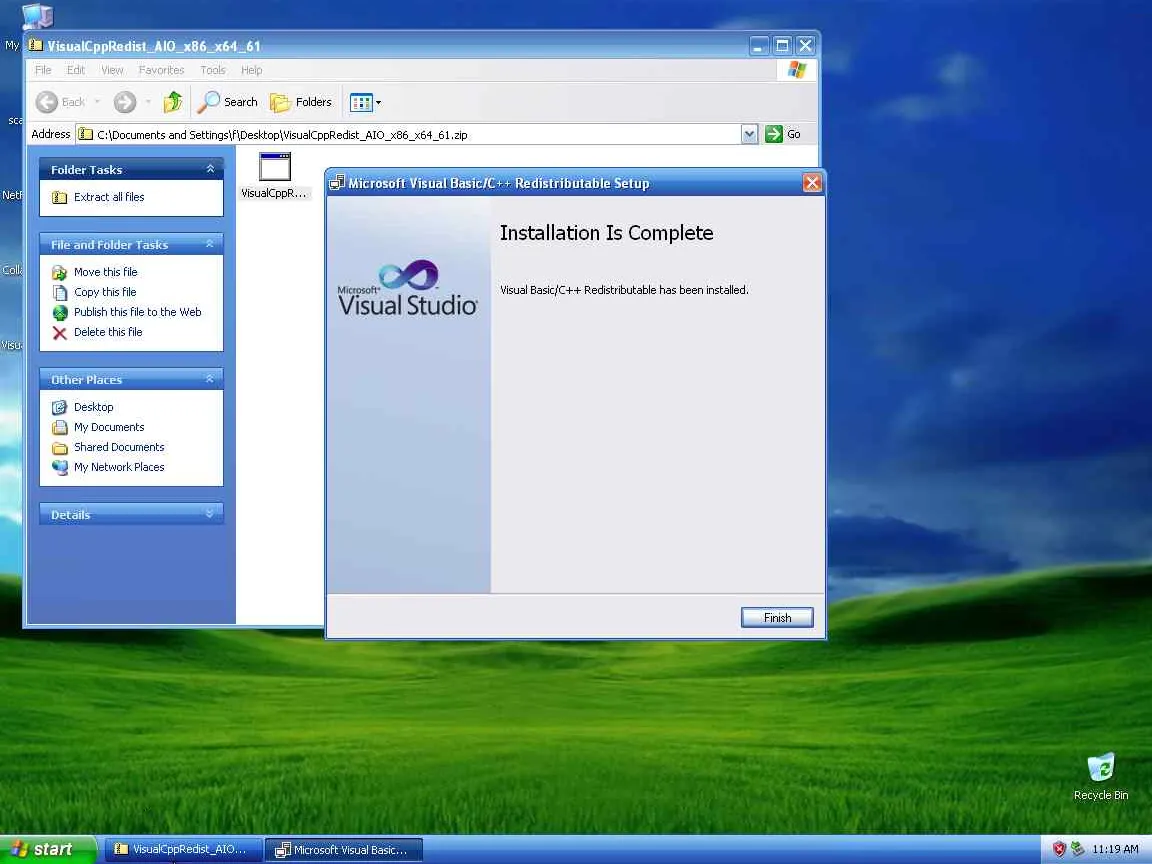
Task: Click Copy this file
Action: point(105,292)
